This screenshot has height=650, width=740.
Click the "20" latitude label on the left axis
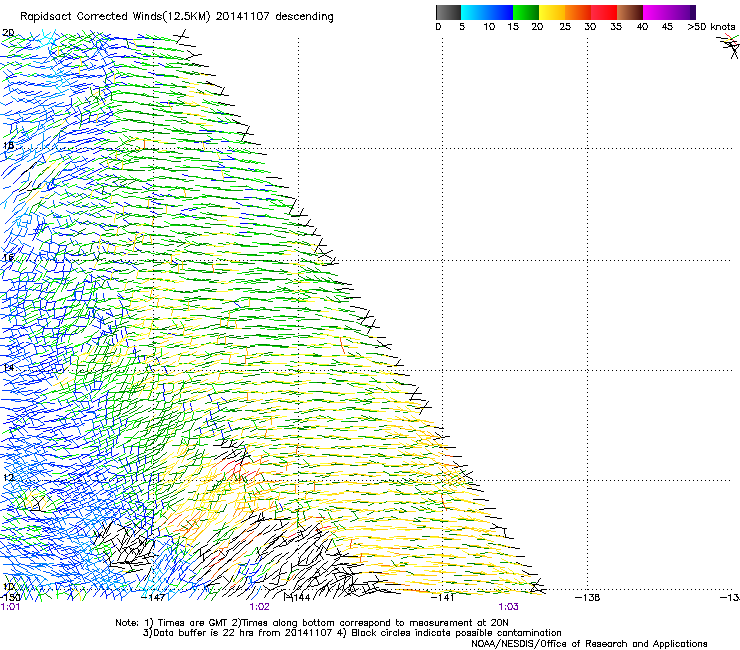pos(8,33)
